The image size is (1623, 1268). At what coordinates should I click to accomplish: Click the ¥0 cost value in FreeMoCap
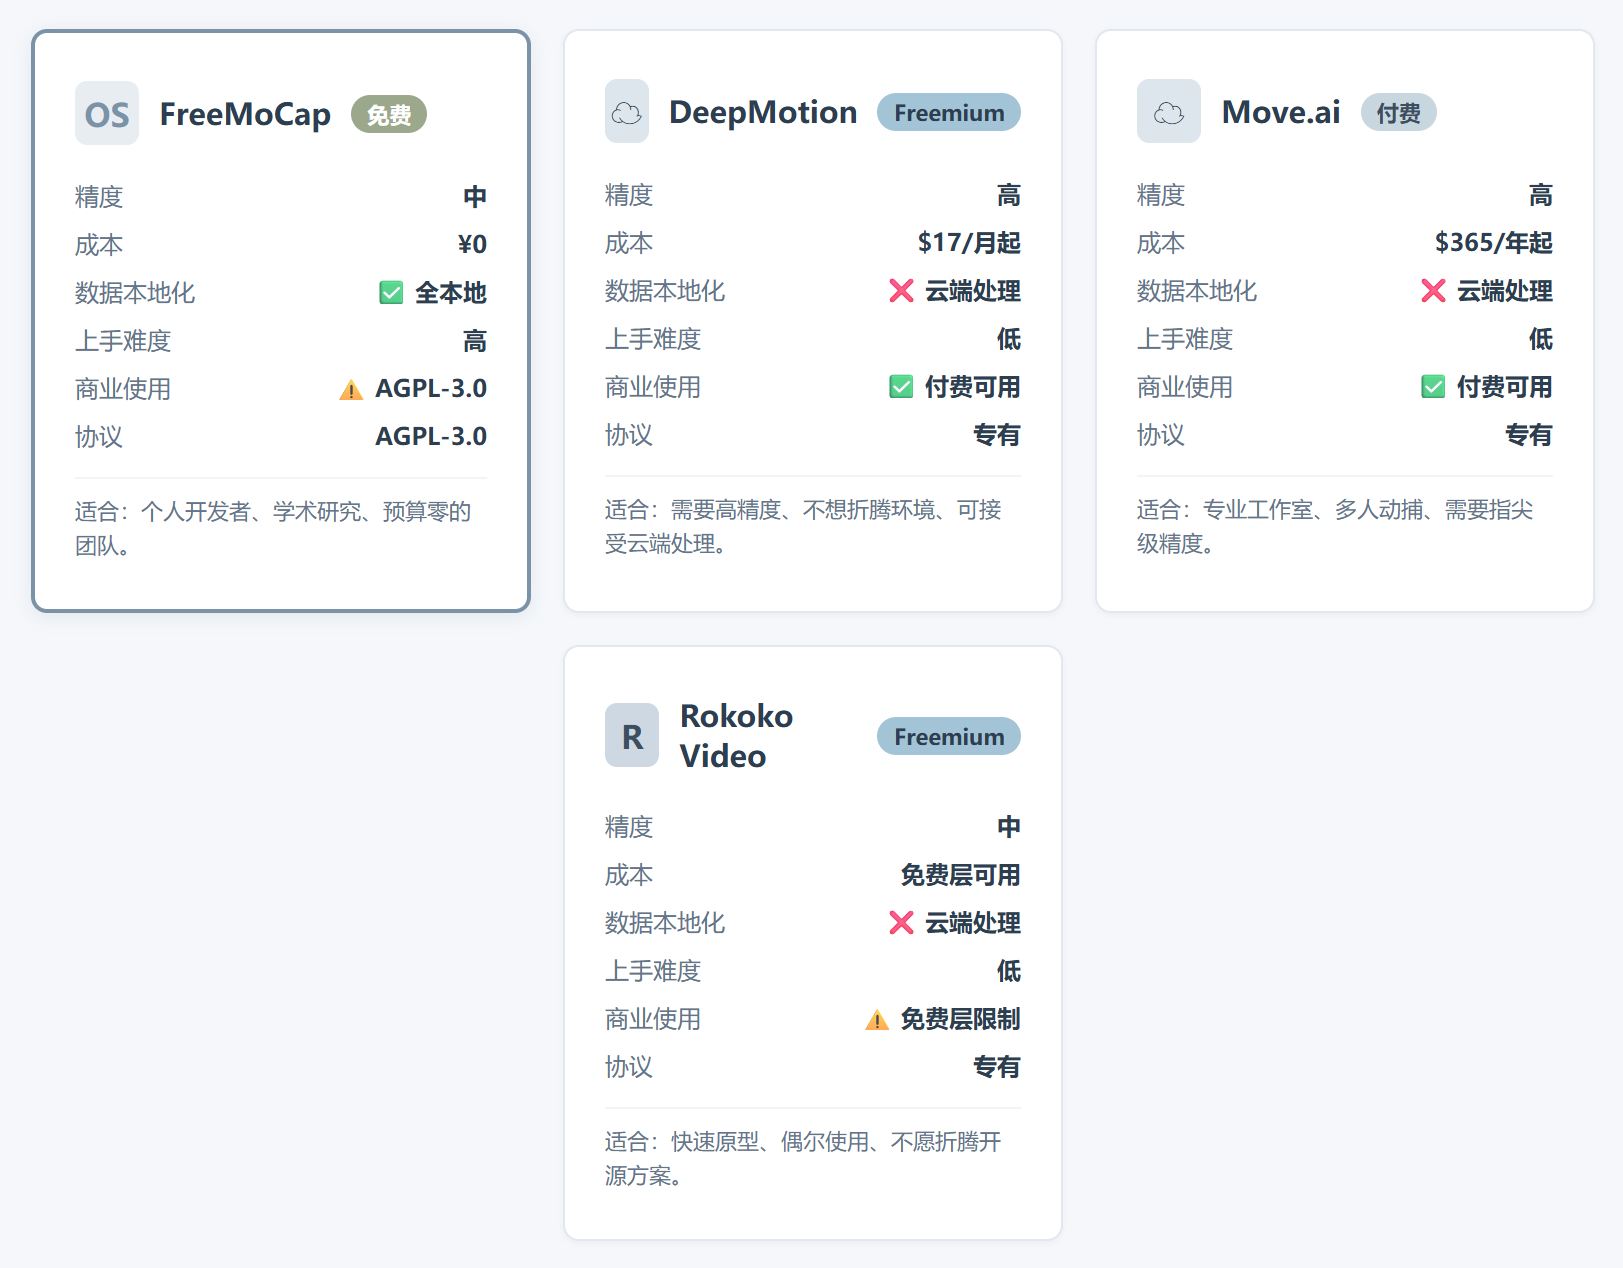pyautogui.click(x=472, y=244)
